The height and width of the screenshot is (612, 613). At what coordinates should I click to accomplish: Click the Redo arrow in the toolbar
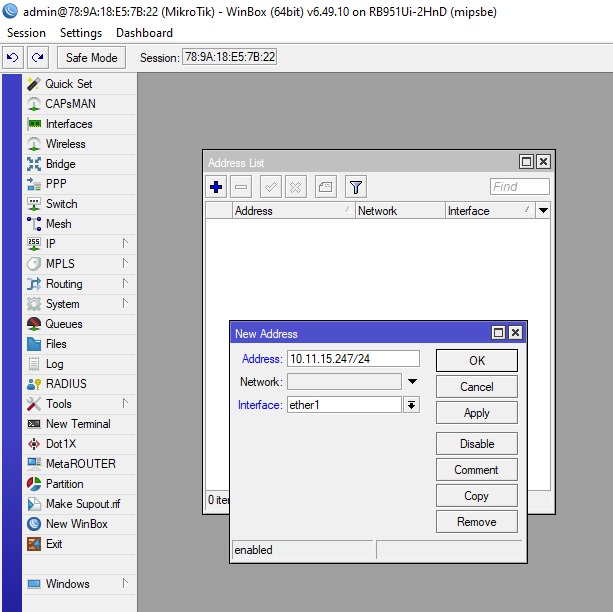38,57
